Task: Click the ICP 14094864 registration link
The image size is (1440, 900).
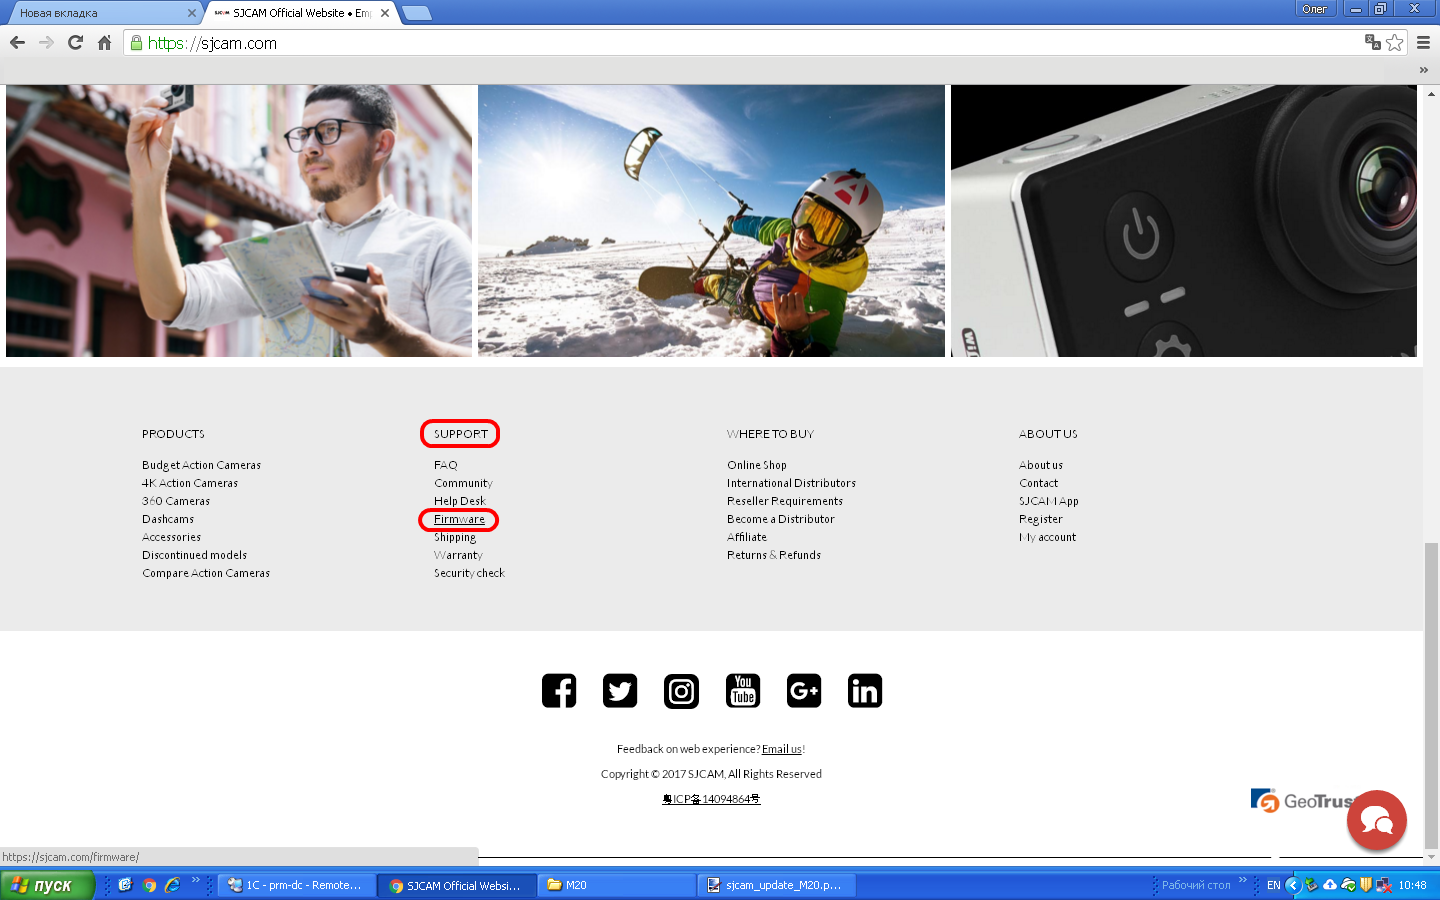Action: [711, 799]
